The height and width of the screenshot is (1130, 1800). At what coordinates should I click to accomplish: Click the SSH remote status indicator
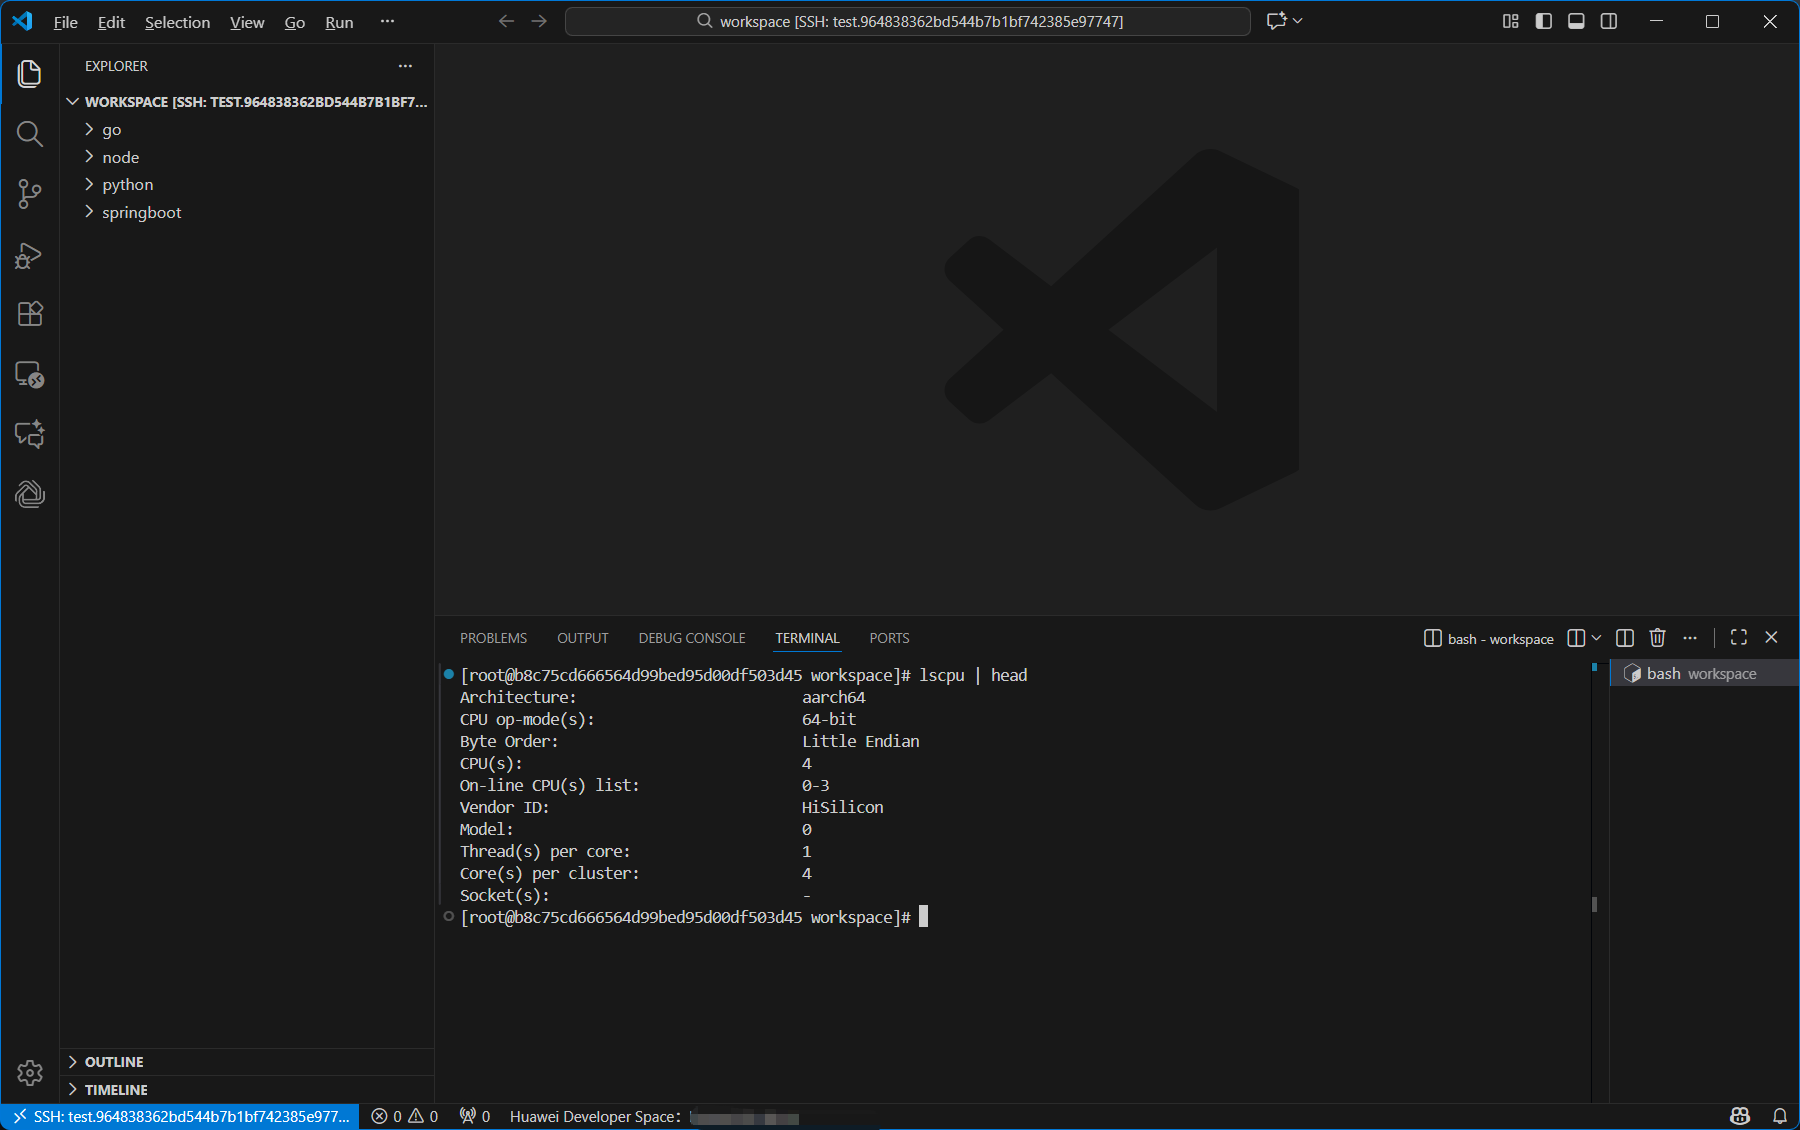click(x=181, y=1116)
